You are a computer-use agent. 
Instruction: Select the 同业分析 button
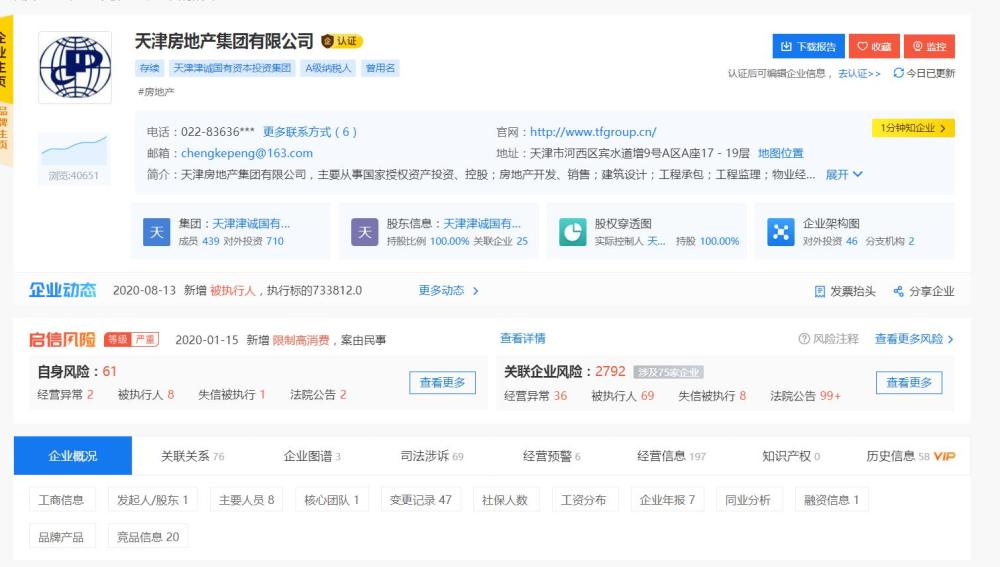coord(748,500)
